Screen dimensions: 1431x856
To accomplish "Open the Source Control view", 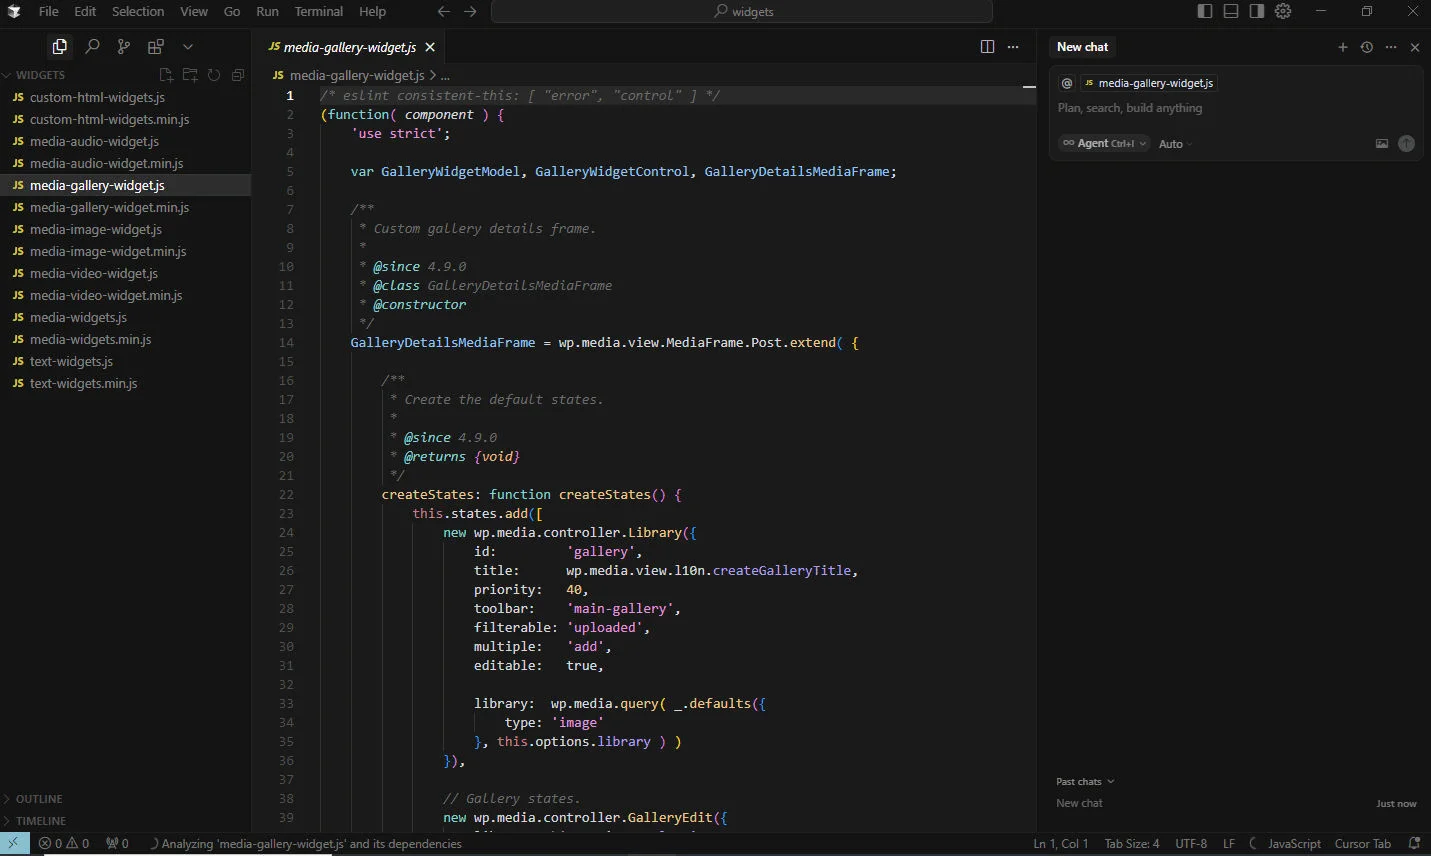I will click(123, 46).
